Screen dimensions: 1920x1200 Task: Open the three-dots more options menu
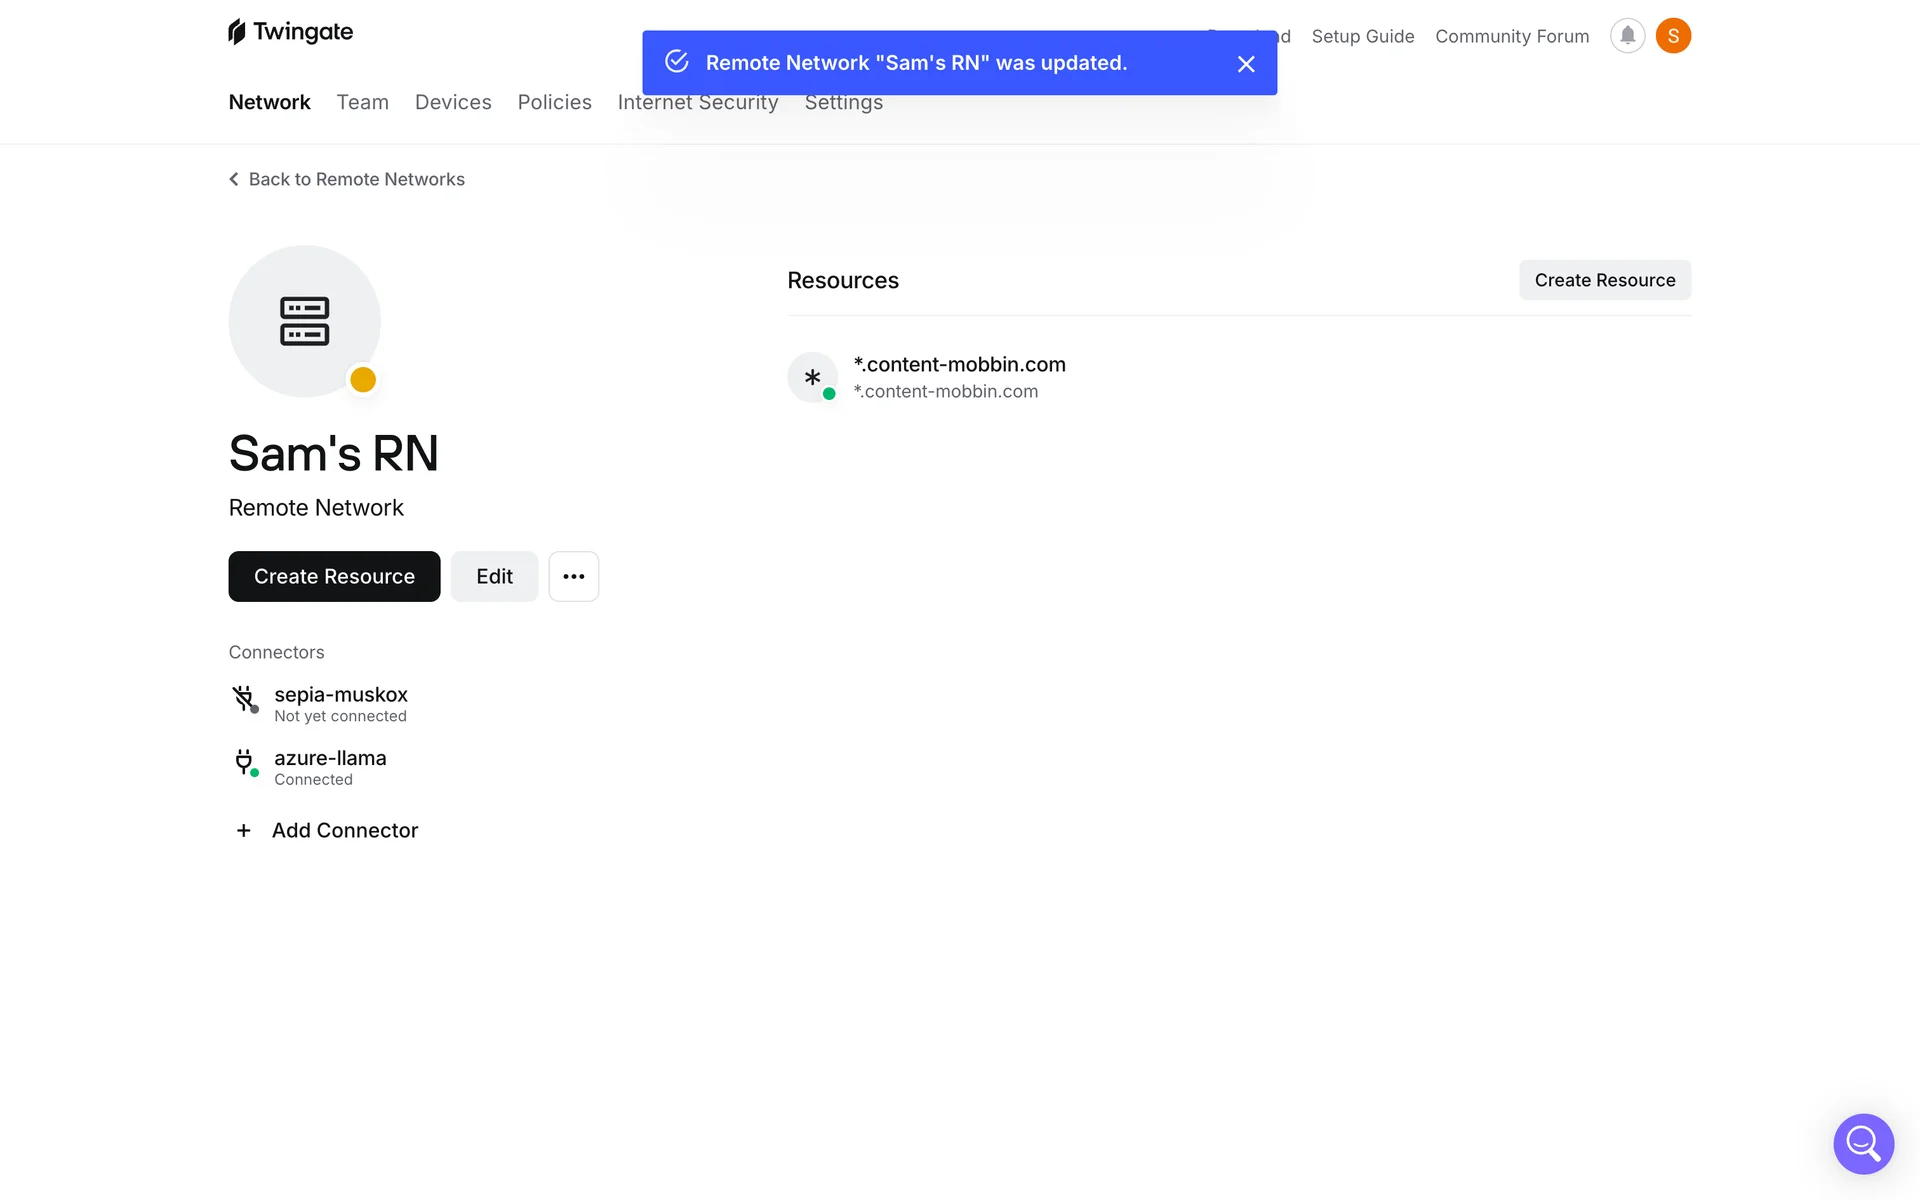(573, 576)
